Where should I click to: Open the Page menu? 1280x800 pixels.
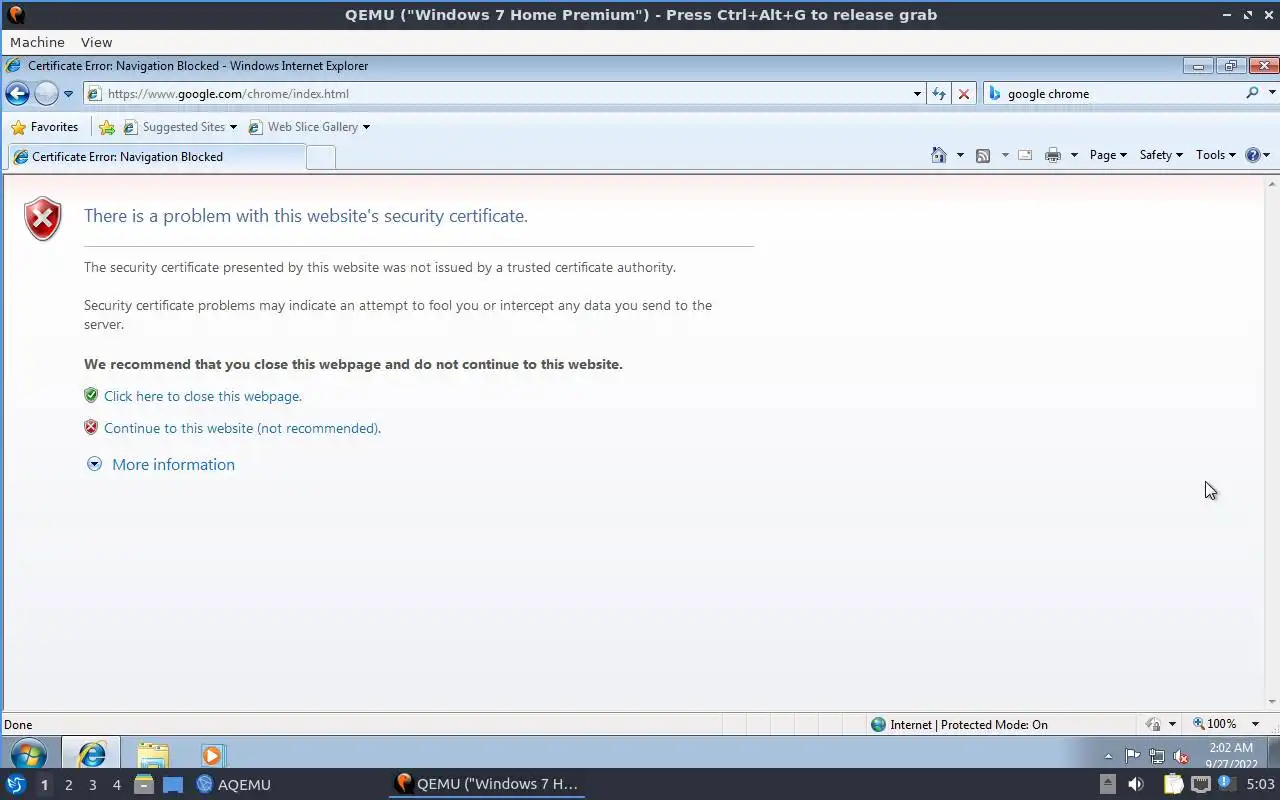pos(1108,155)
